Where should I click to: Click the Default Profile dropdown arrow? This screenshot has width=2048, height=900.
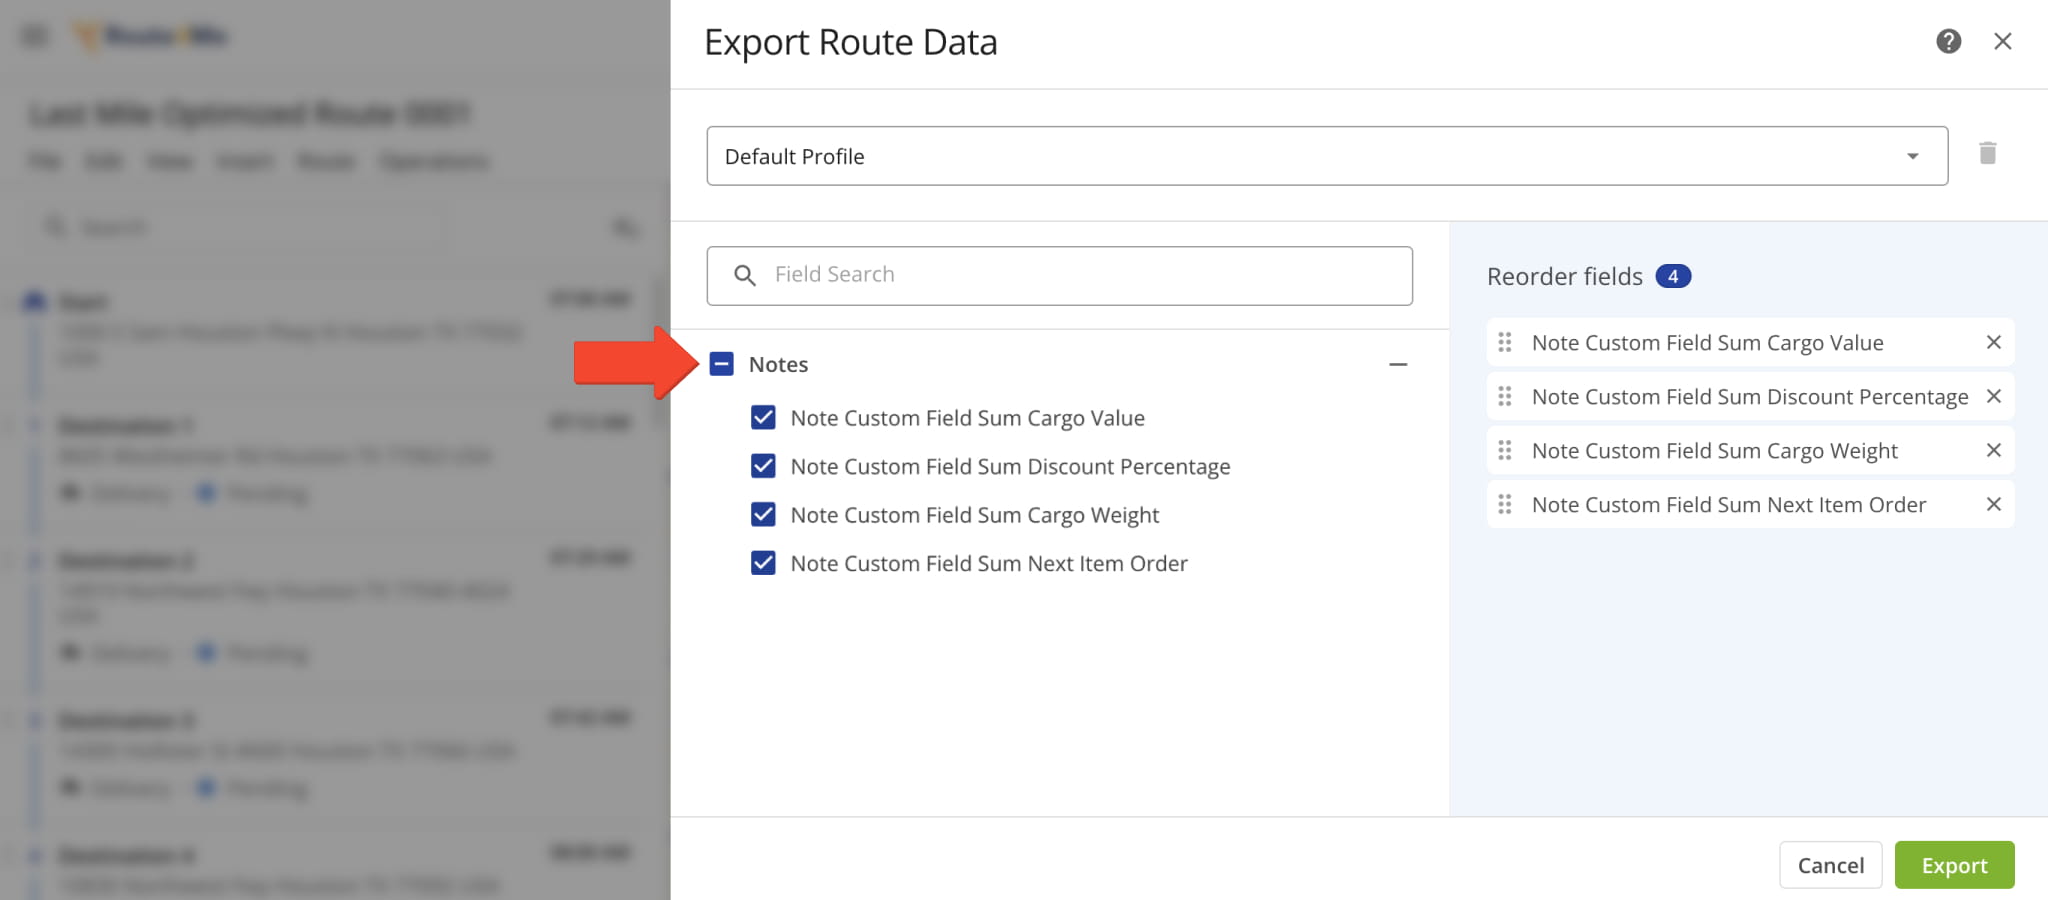(x=1912, y=156)
